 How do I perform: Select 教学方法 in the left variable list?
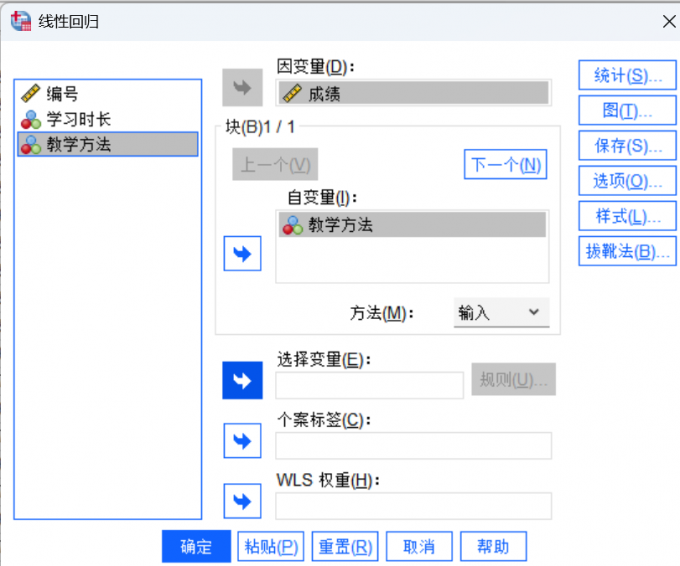[x=108, y=144]
